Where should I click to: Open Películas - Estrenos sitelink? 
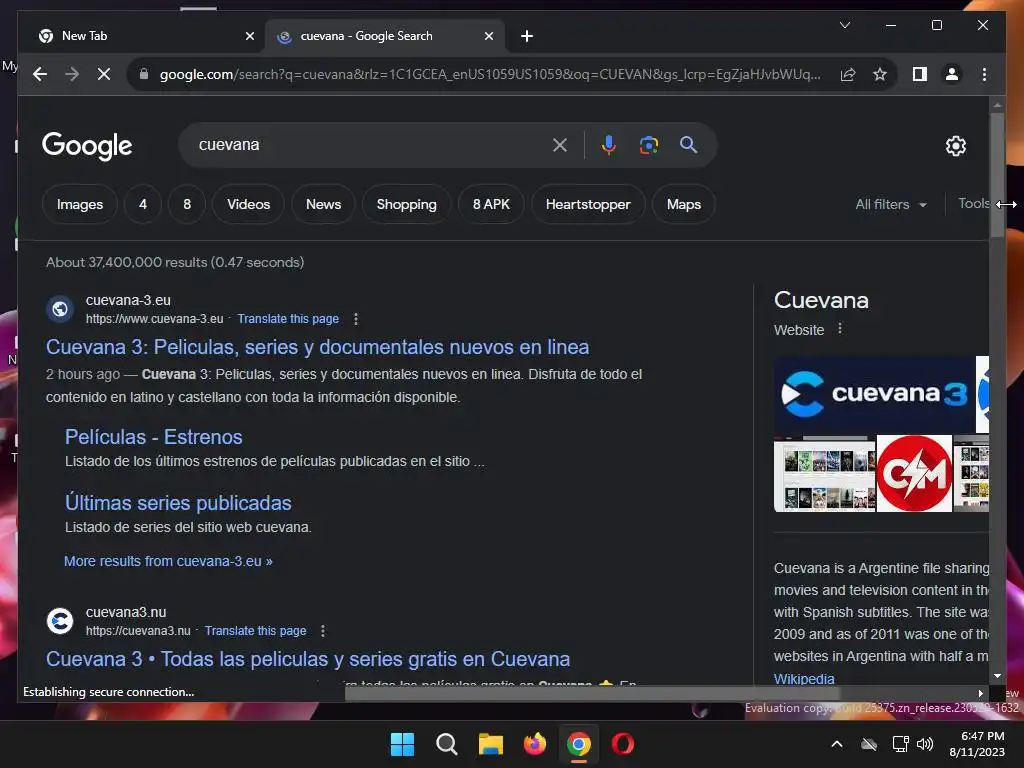153,437
